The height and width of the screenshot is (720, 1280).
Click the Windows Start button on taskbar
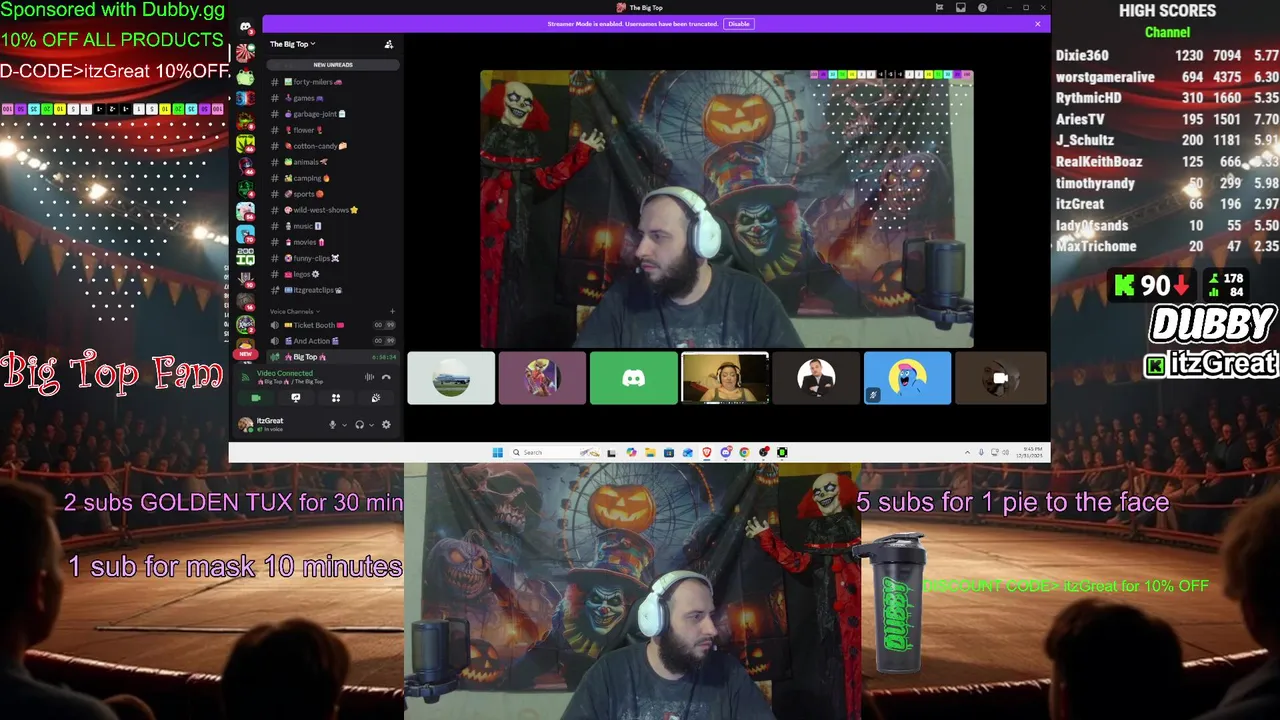[x=497, y=453]
